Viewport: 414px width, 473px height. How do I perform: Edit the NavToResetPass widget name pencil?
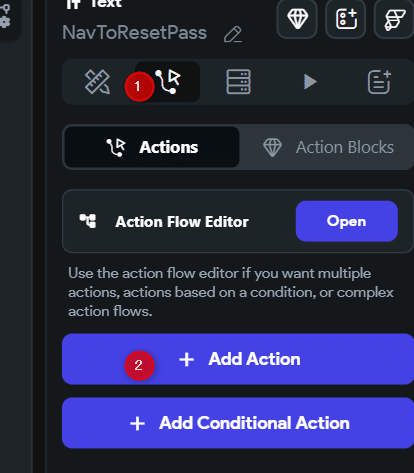tap(233, 34)
